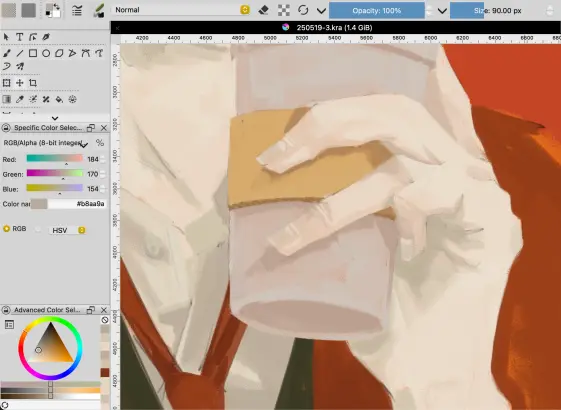Select the Transform tool

[6, 83]
